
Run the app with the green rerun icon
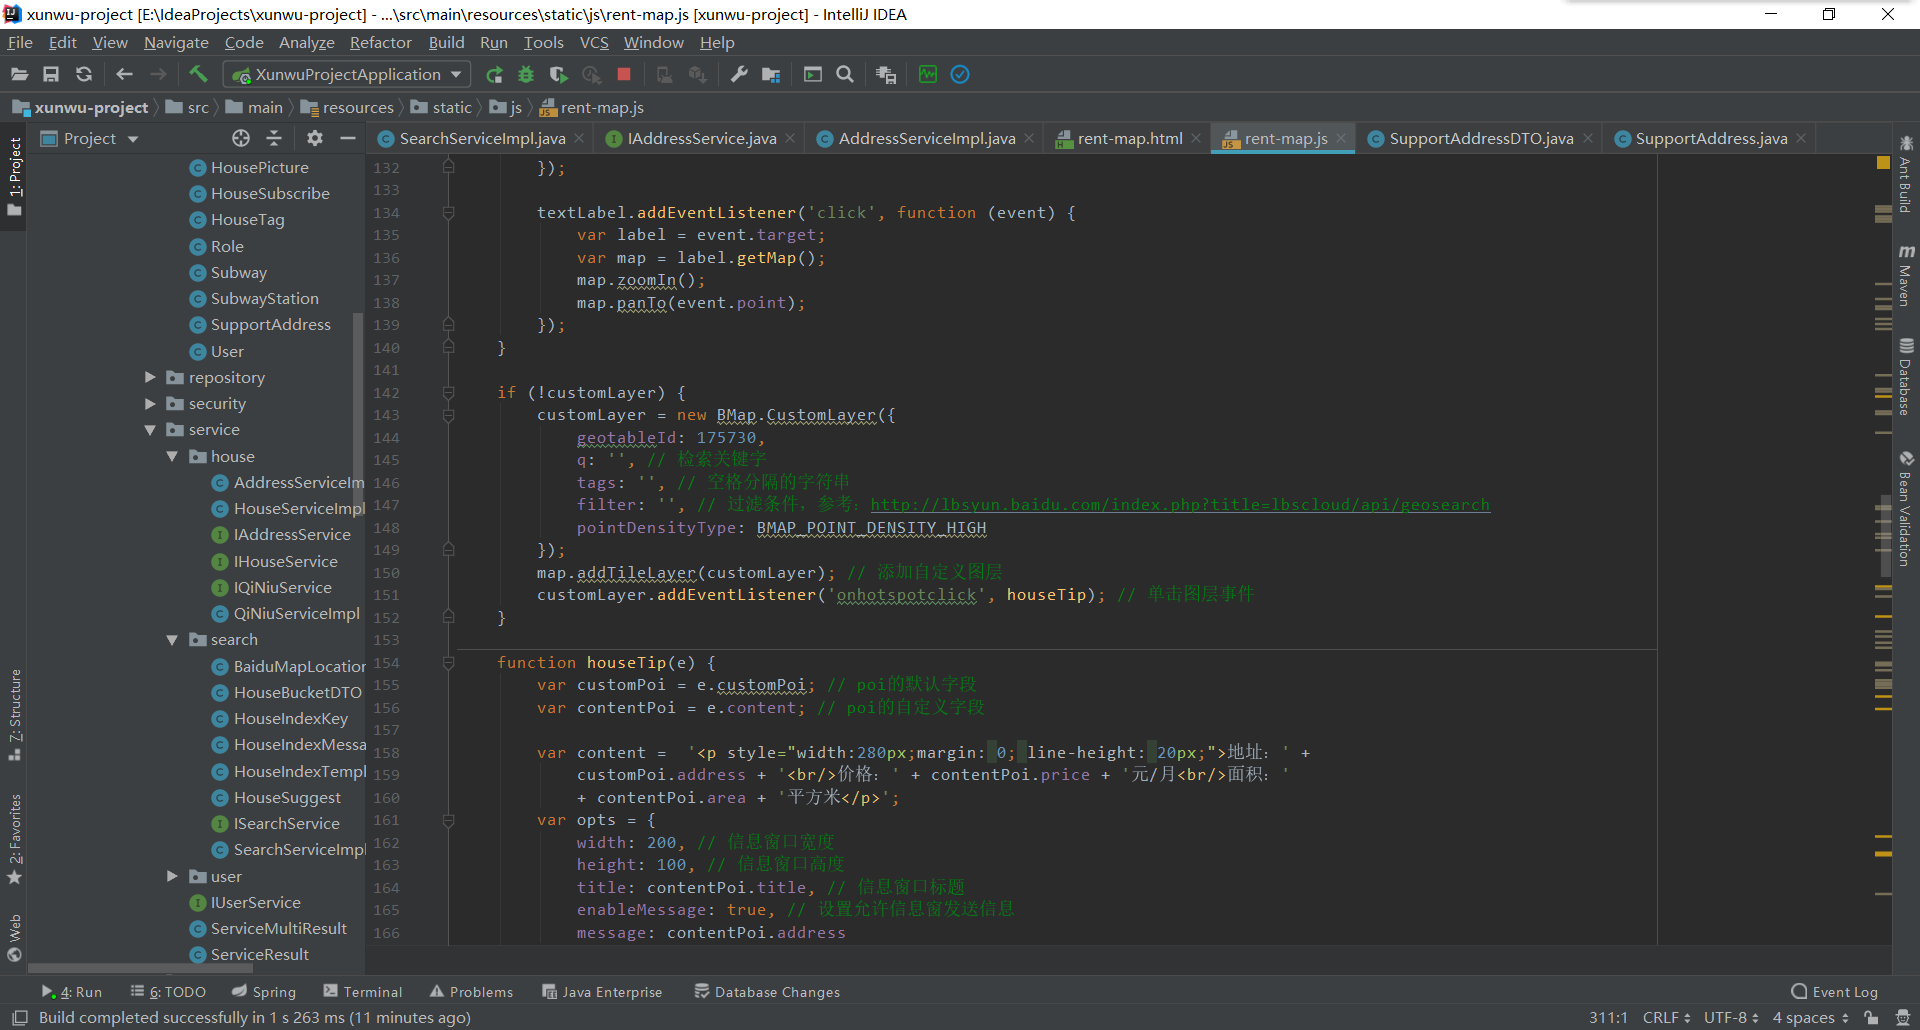pyautogui.click(x=494, y=74)
